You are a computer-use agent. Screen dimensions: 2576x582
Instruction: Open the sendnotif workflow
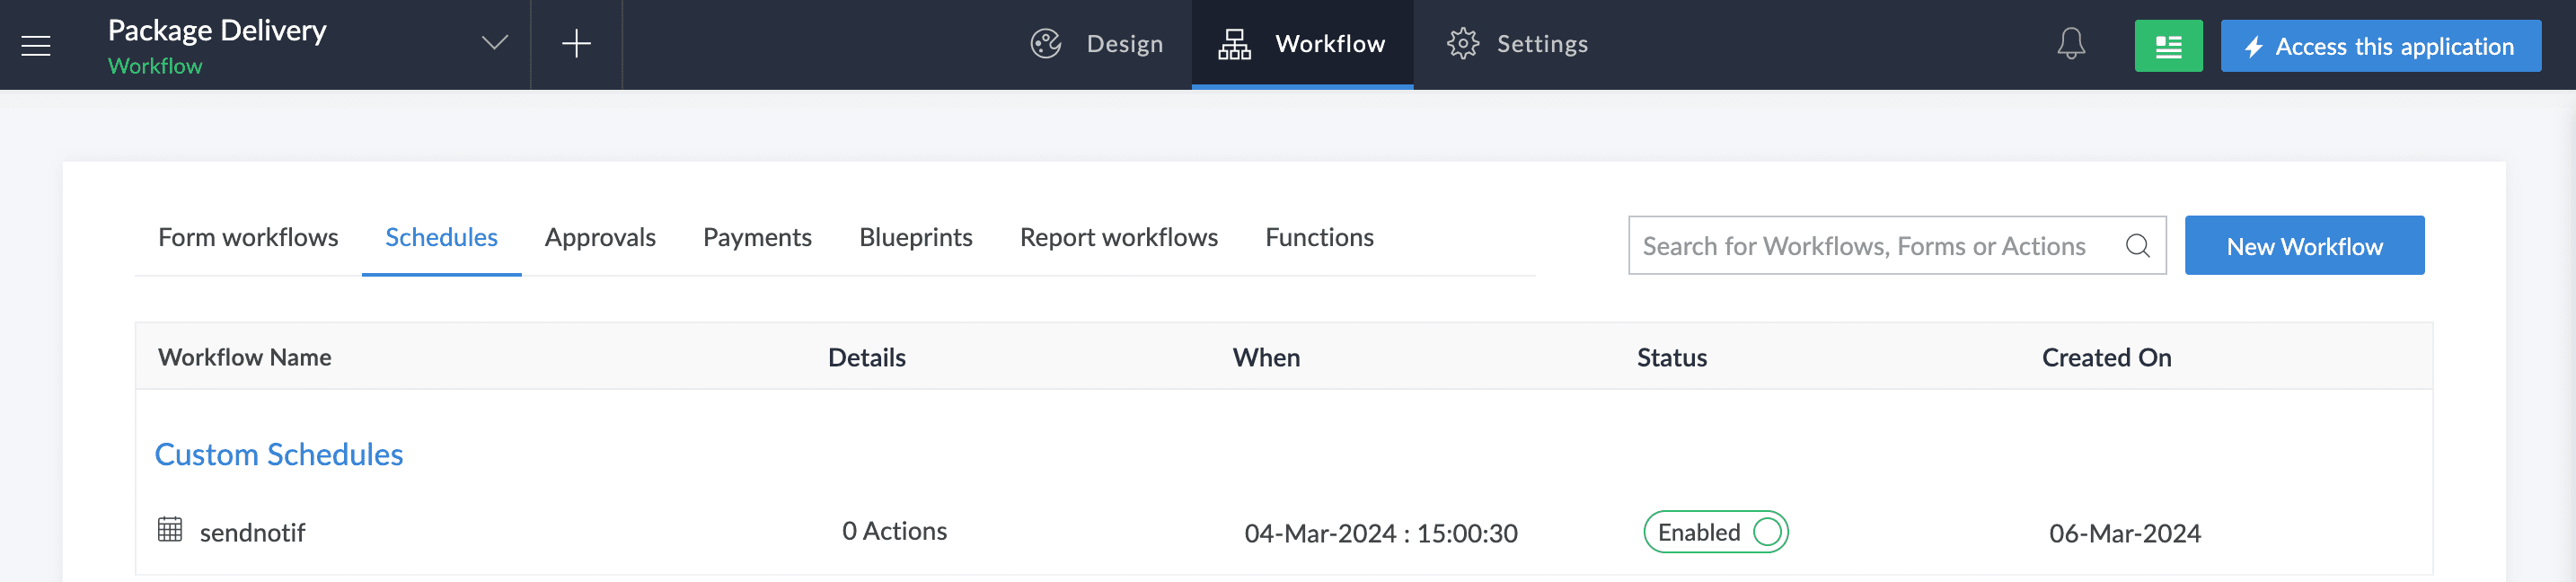tap(252, 532)
